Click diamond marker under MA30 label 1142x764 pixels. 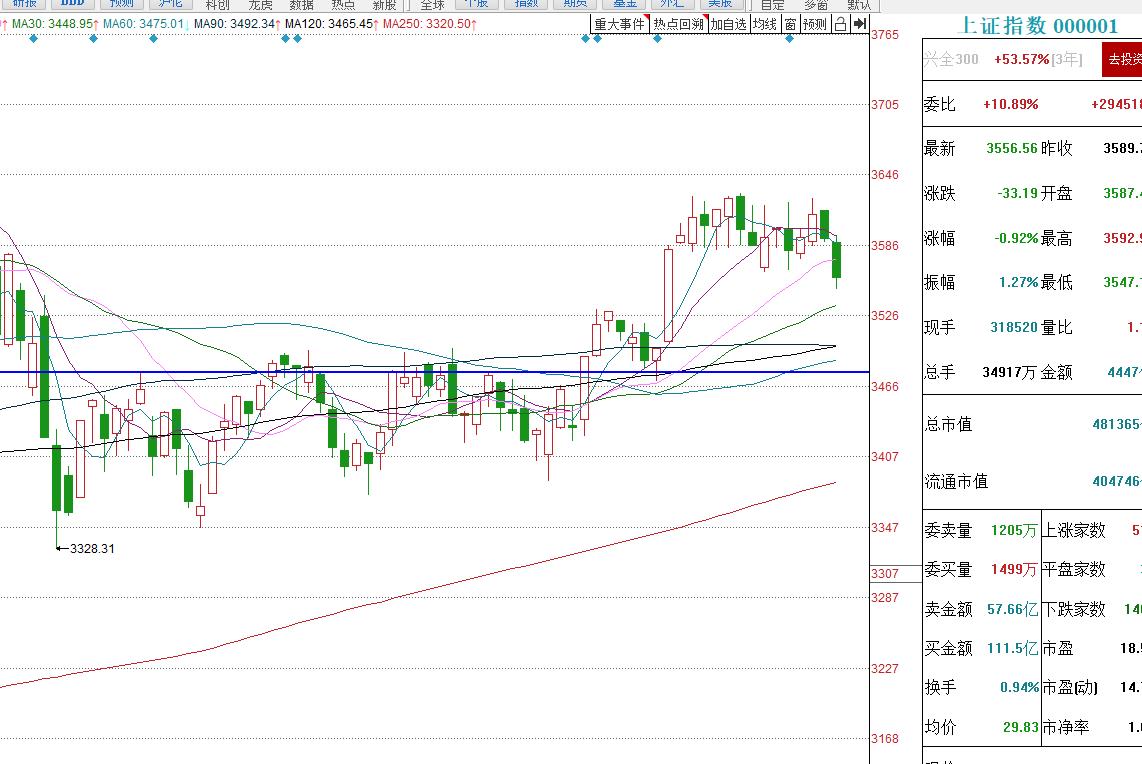34,39
